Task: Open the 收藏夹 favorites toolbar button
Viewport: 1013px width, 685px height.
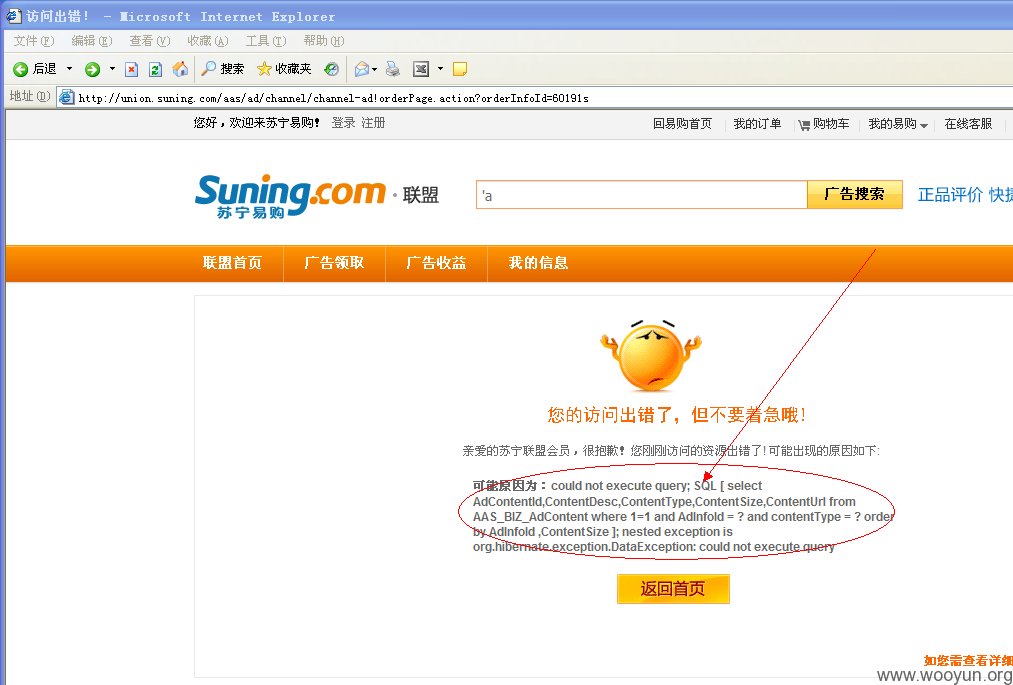Action: 284,69
